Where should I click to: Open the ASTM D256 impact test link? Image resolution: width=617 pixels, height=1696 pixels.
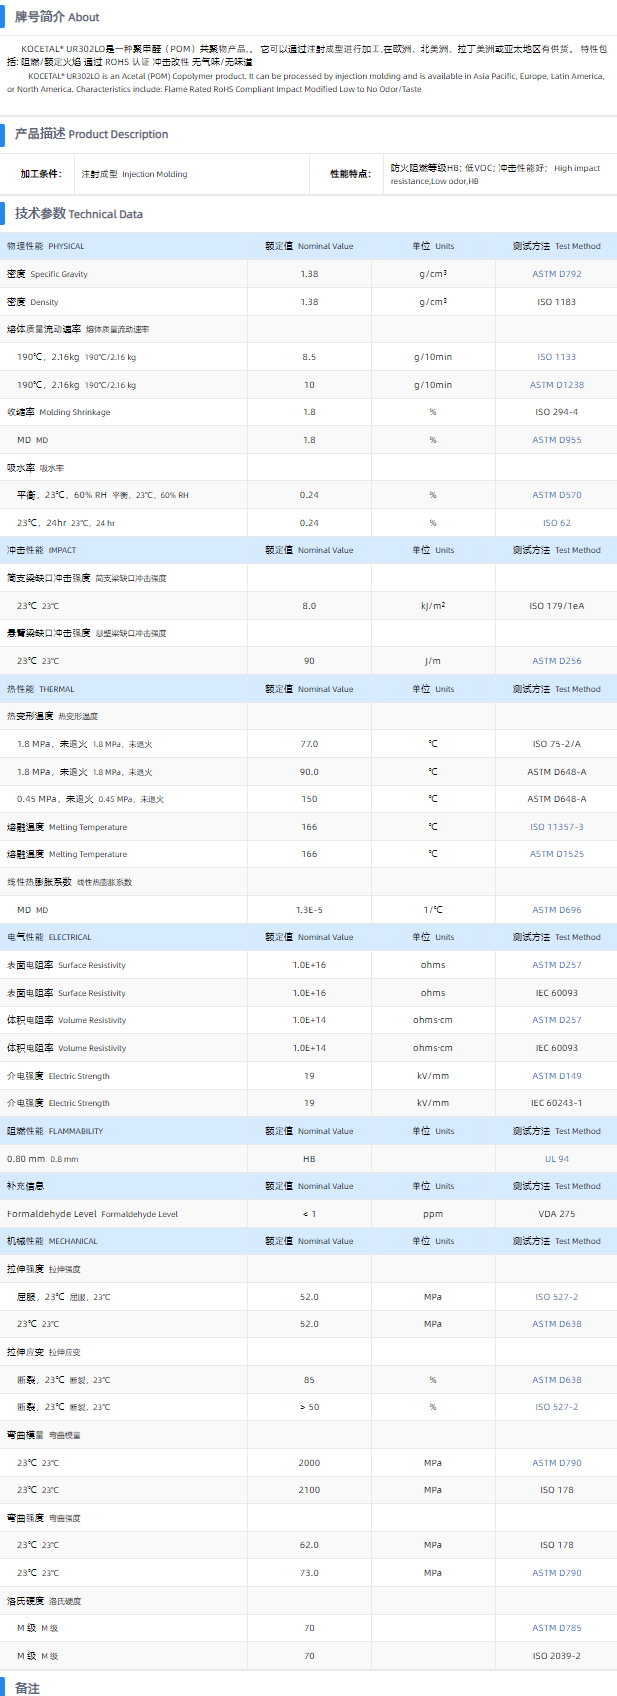click(556, 661)
